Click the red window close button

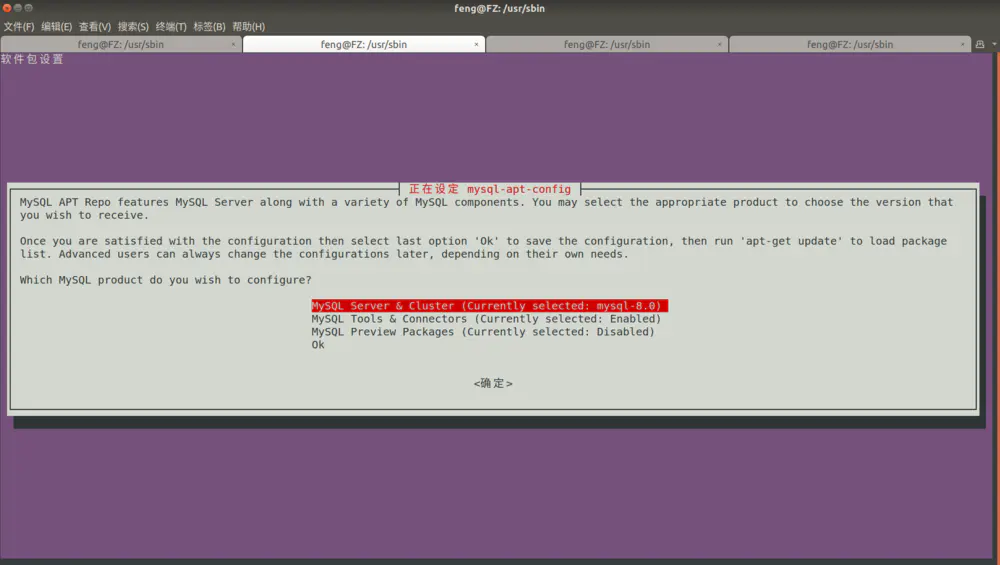(x=6, y=8)
